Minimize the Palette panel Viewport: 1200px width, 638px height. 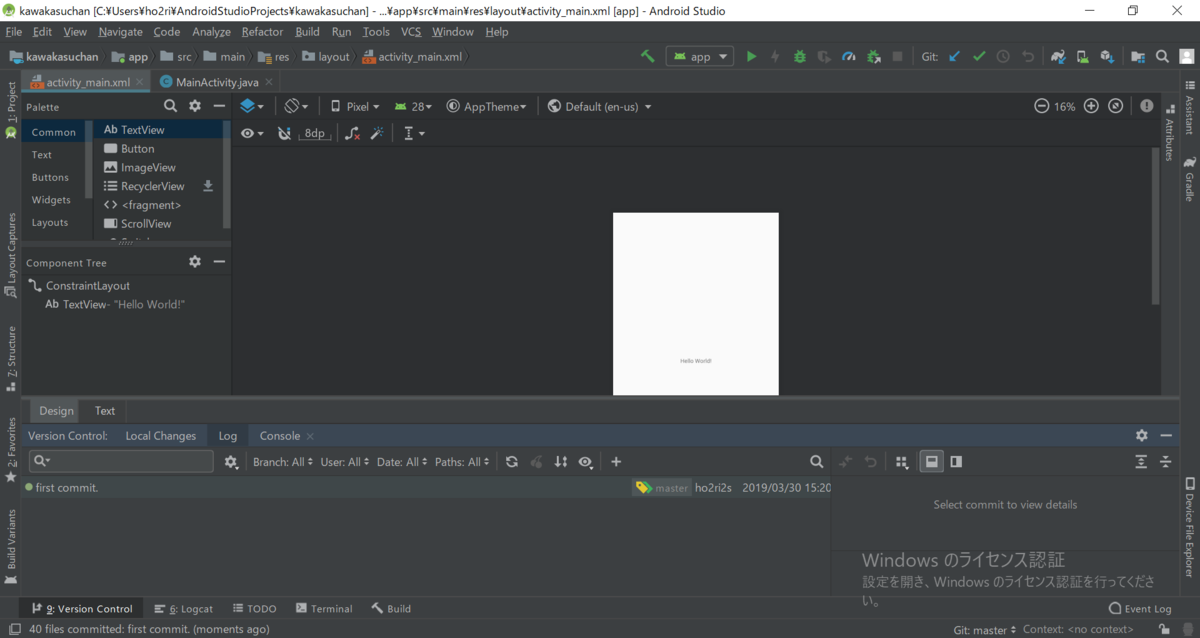[x=219, y=106]
